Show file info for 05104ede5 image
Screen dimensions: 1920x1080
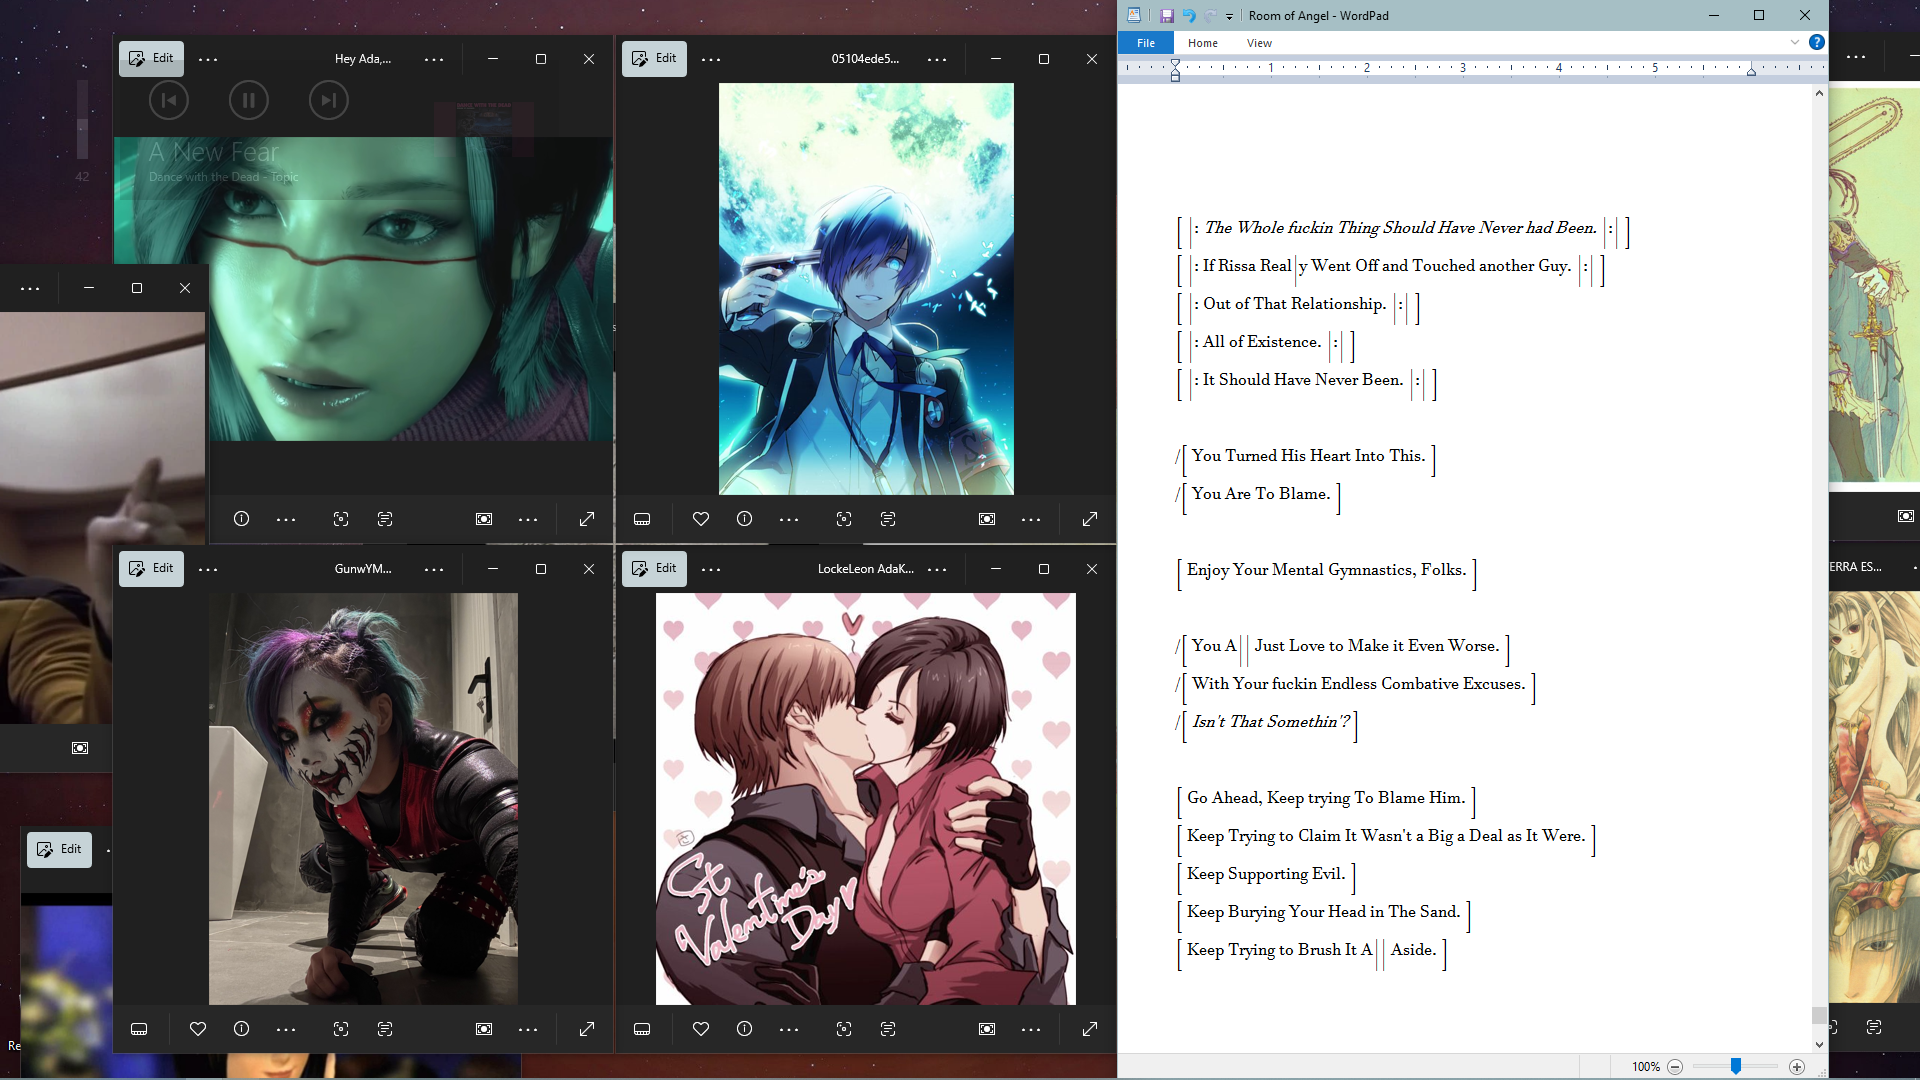point(744,519)
